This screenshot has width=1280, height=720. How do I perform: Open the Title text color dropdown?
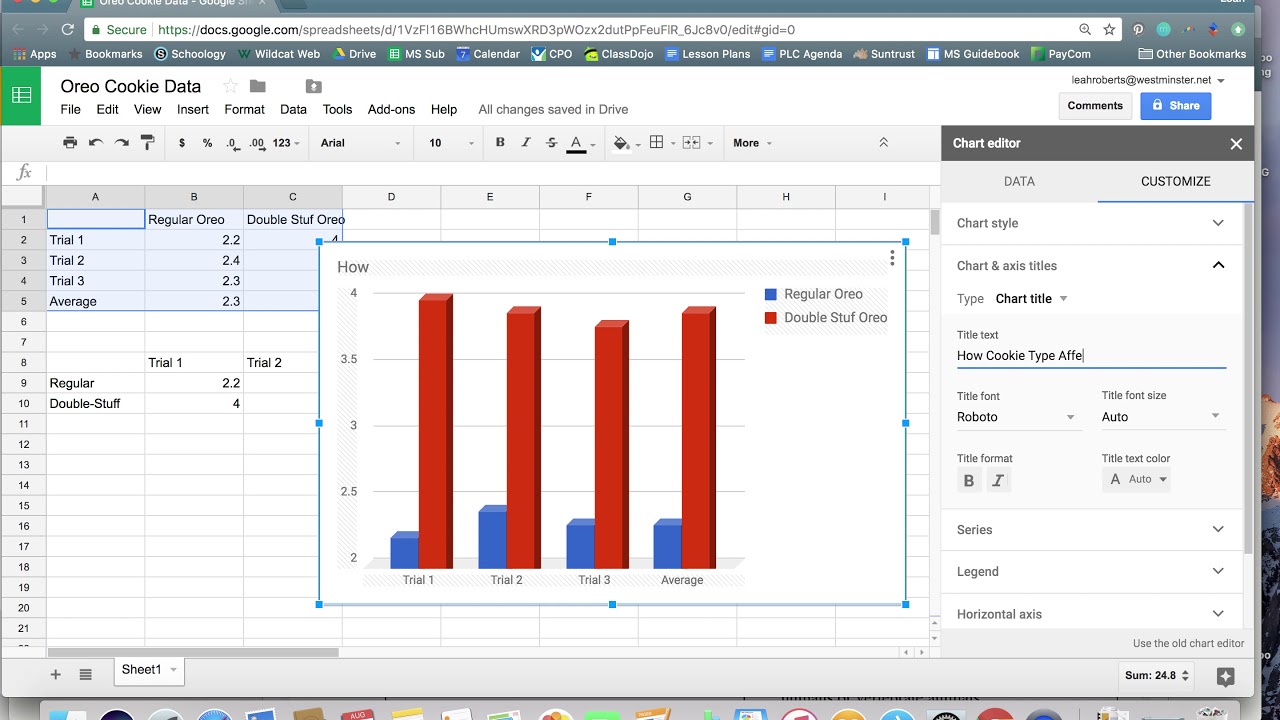(1138, 480)
